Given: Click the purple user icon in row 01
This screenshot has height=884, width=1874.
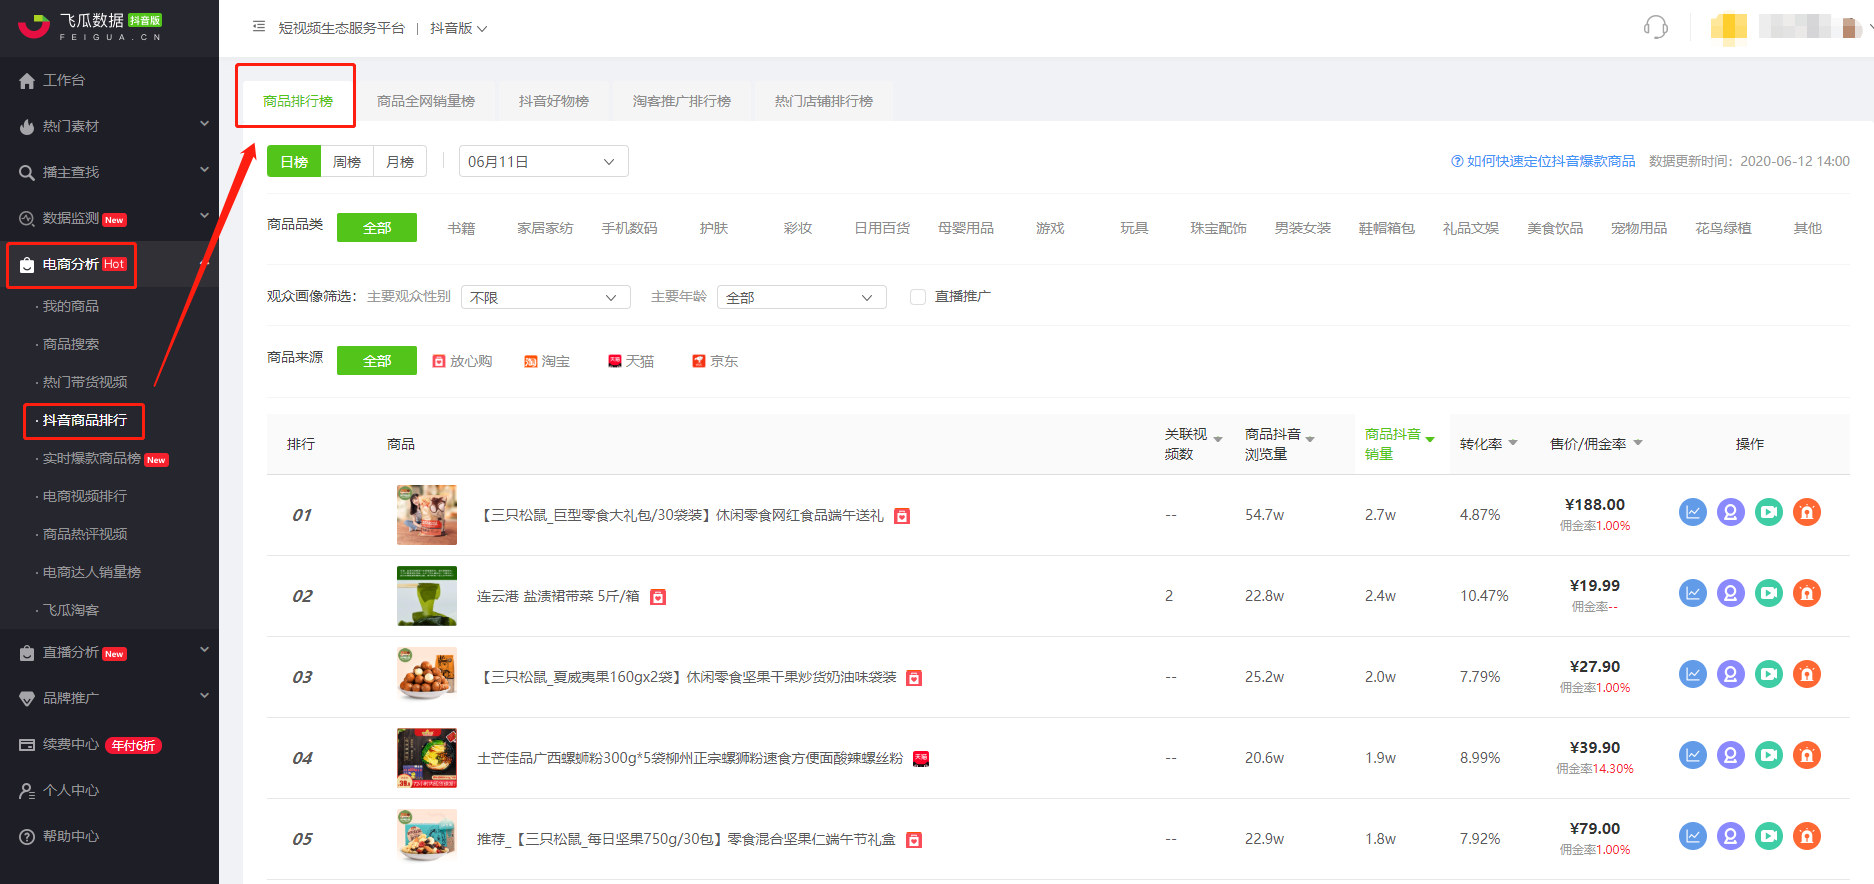Looking at the screenshot, I should pos(1731,513).
